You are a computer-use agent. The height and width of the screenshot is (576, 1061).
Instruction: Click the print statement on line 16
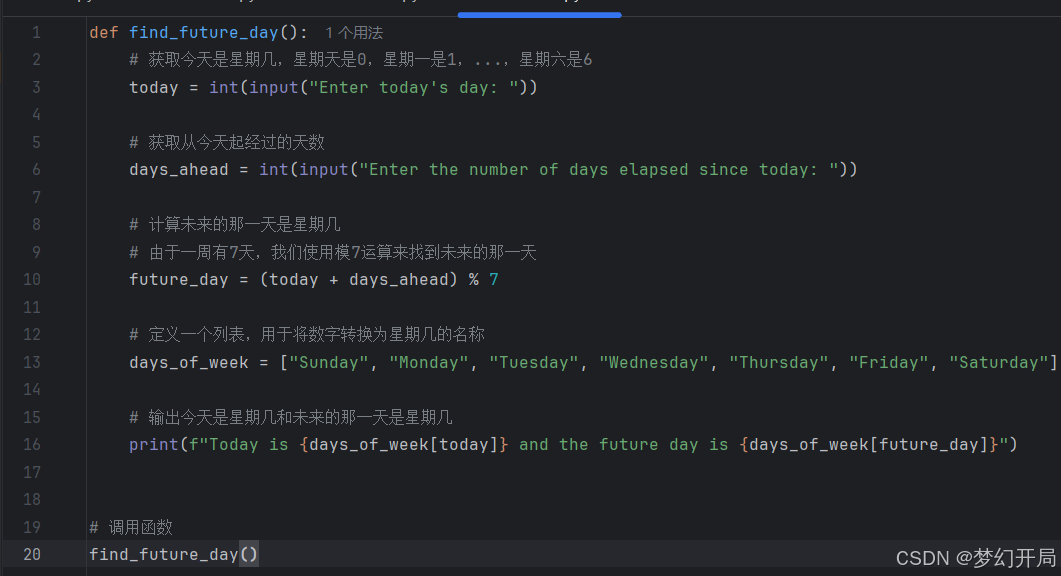click(152, 444)
